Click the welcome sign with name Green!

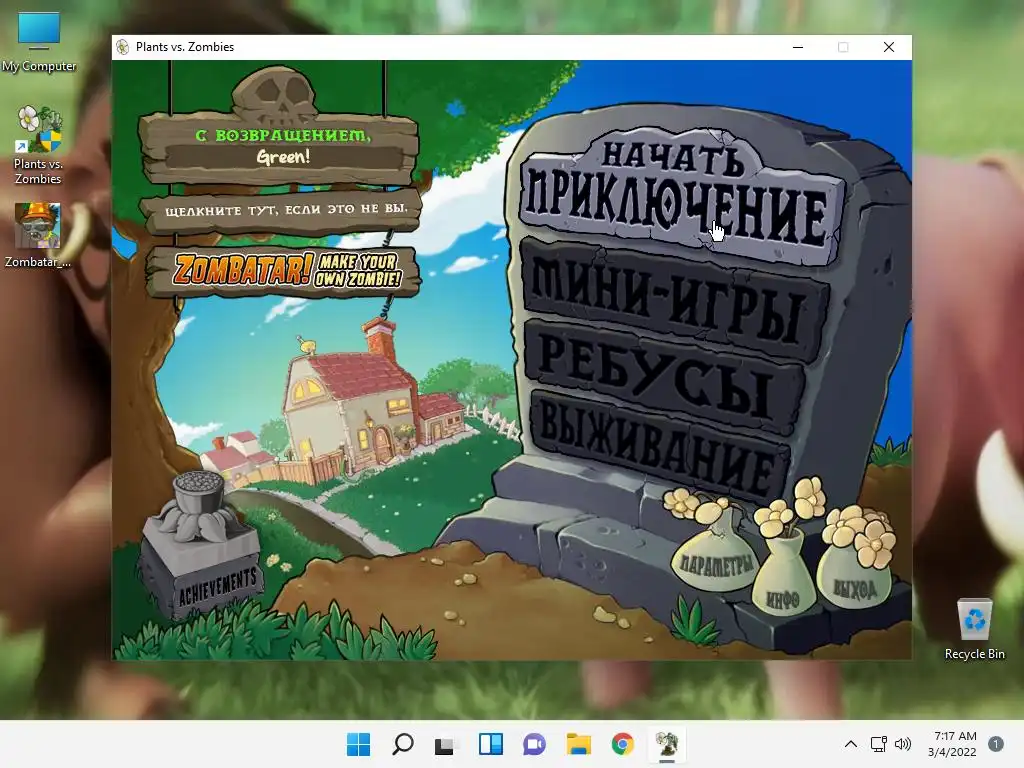point(281,147)
